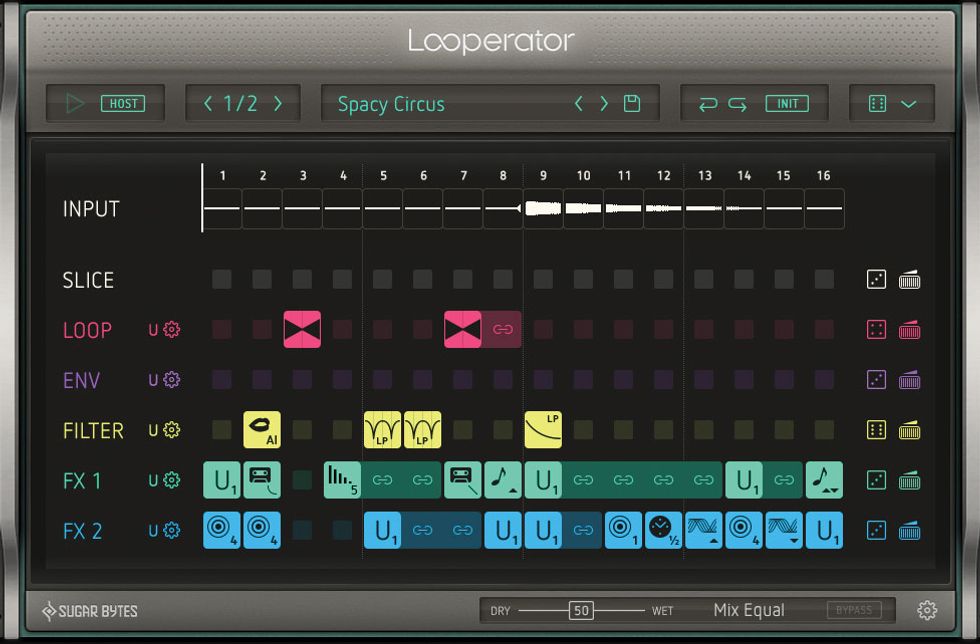
Task: Select FX 2 vinyl effect on step 1
Action: pos(222,531)
